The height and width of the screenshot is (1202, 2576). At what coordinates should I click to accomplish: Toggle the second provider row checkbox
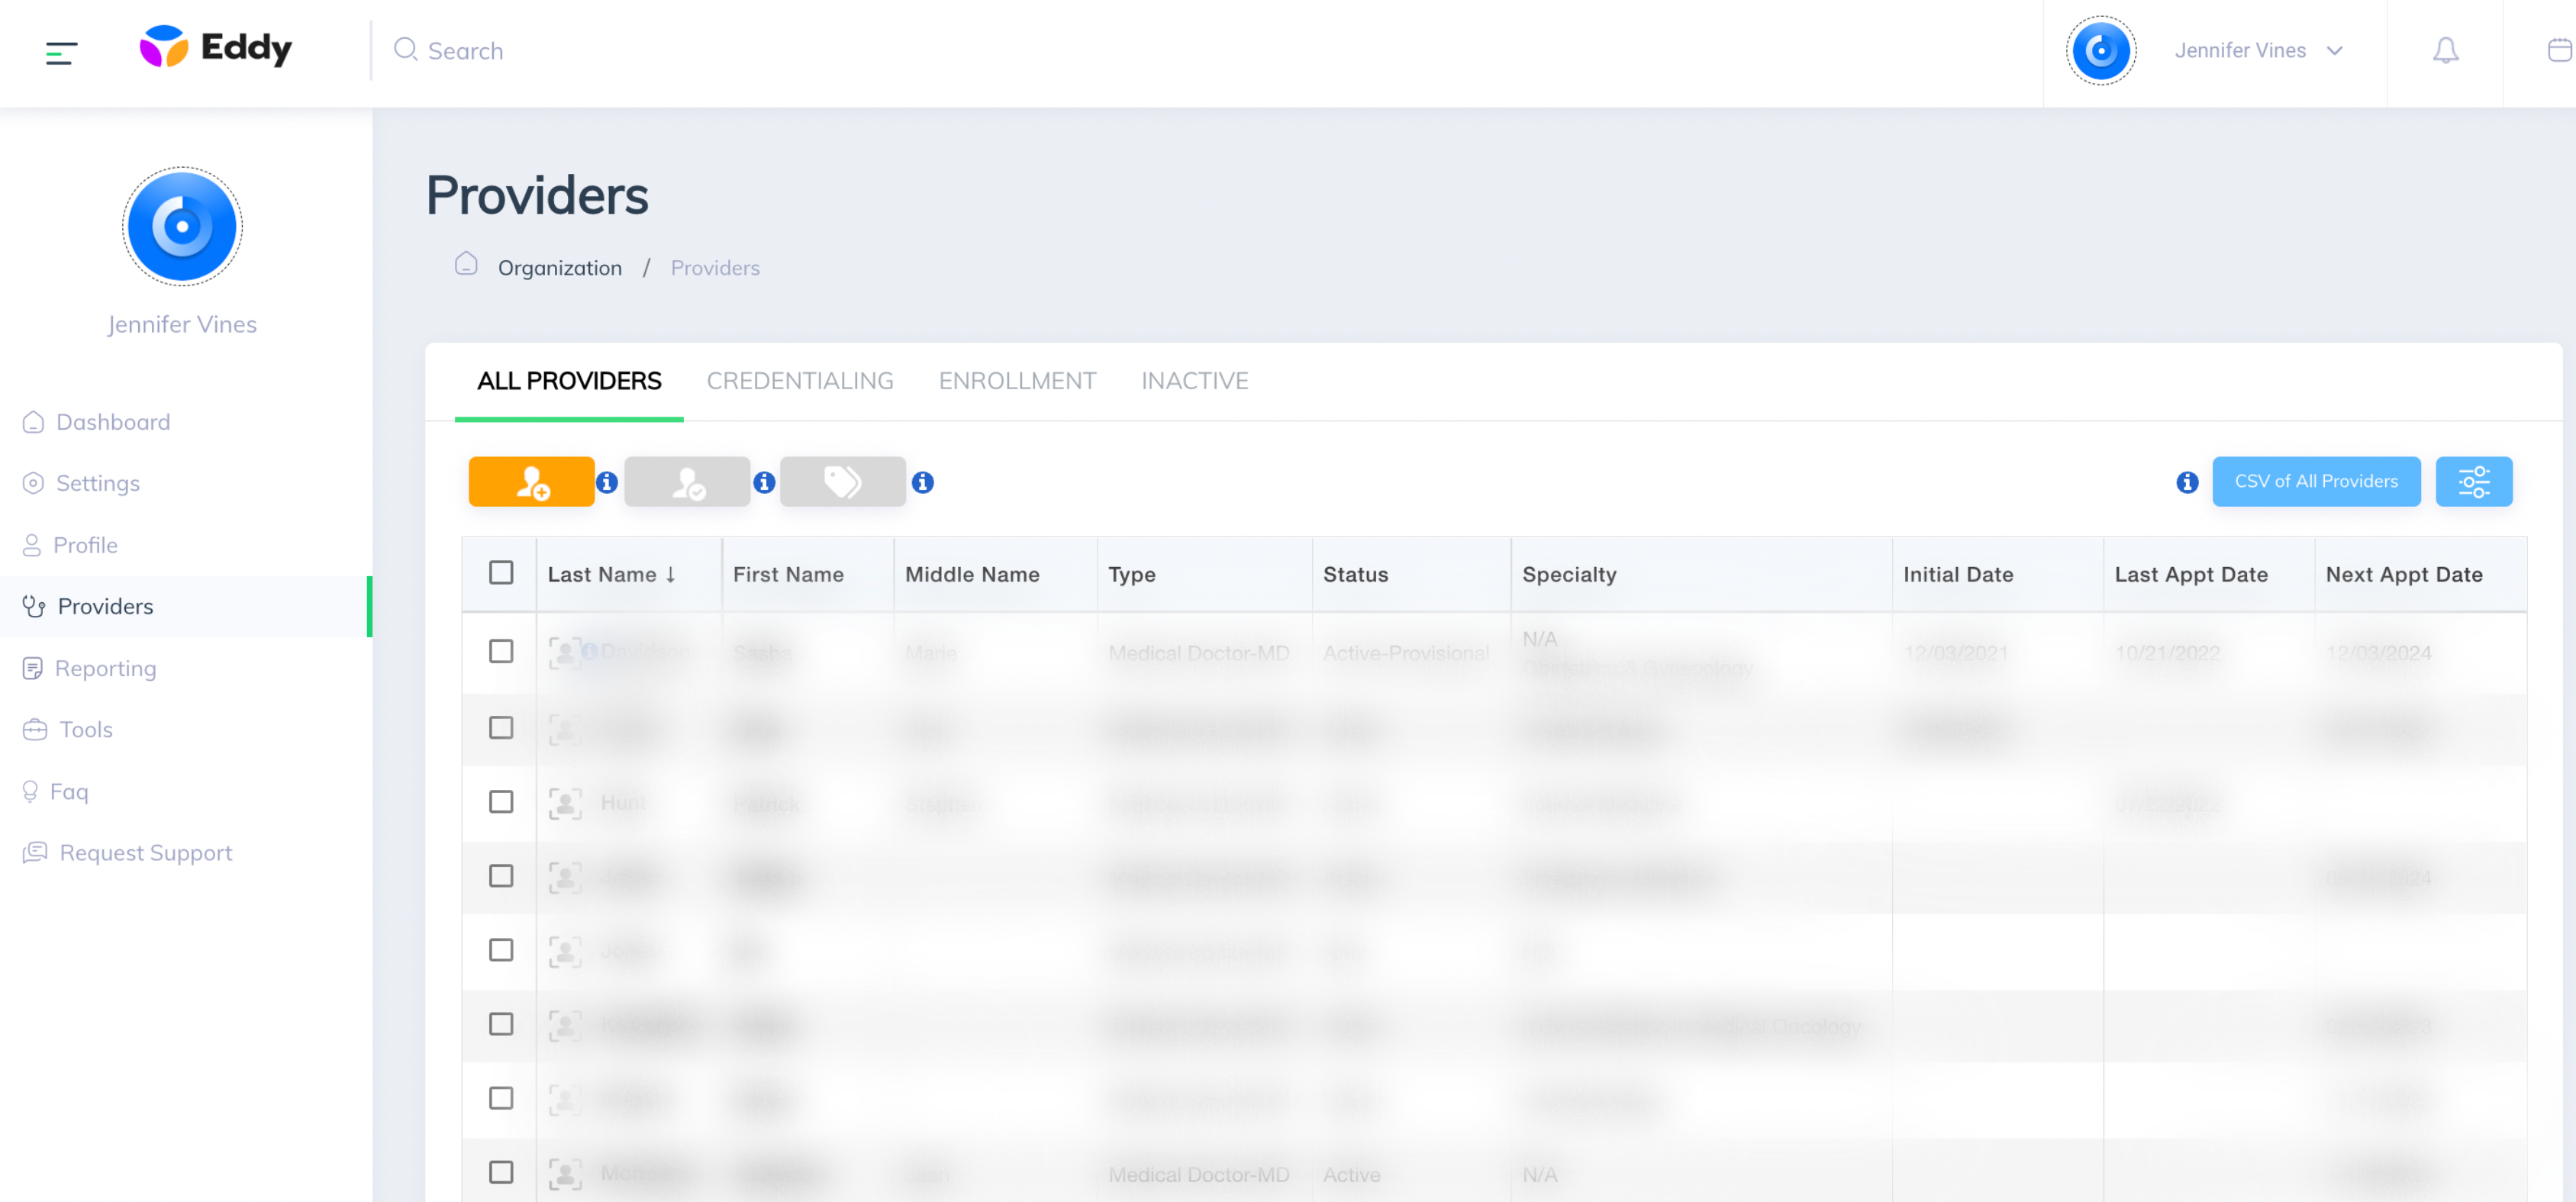tap(501, 727)
